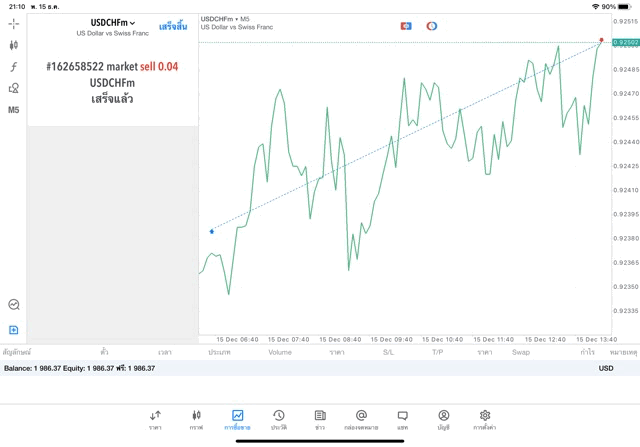Open the ข่าว (News) tab
Viewport: 640px width, 447px height.
pyautogui.click(x=320, y=419)
